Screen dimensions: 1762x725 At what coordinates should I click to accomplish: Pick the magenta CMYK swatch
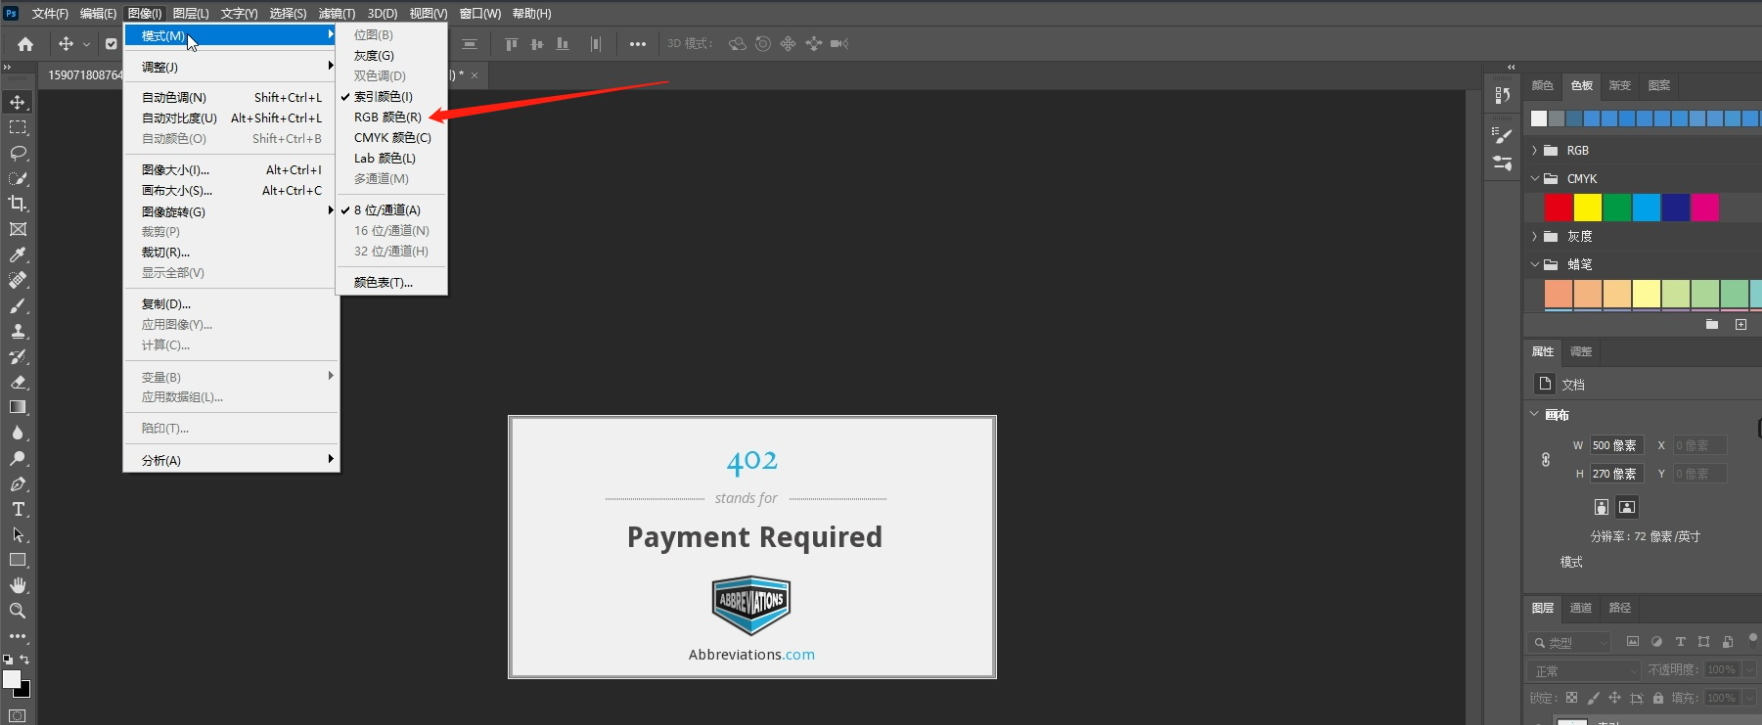coord(1705,207)
